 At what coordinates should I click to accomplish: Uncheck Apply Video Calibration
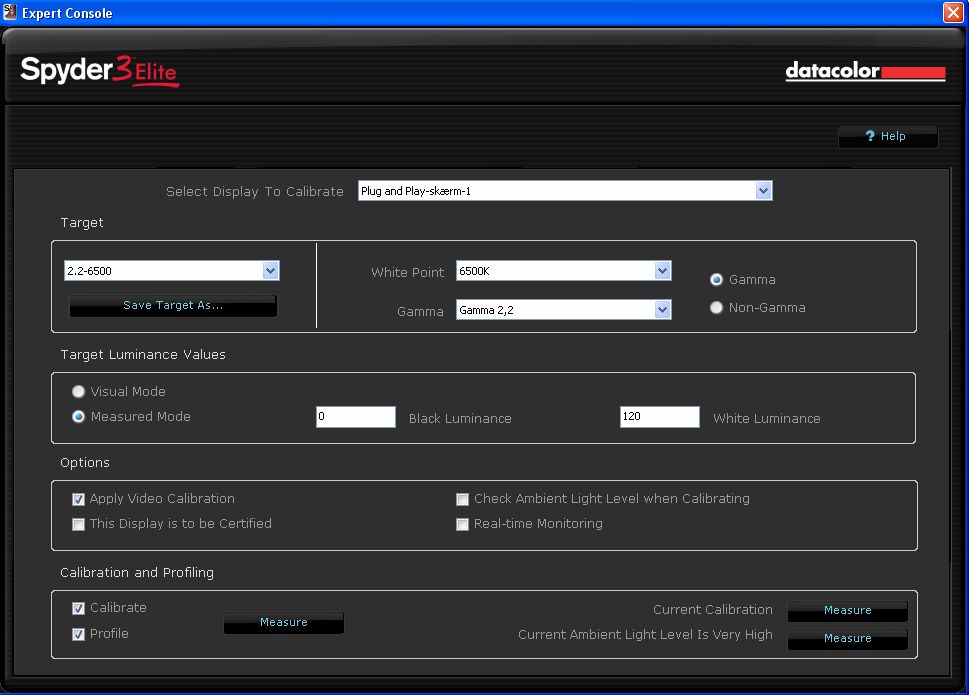click(x=78, y=499)
